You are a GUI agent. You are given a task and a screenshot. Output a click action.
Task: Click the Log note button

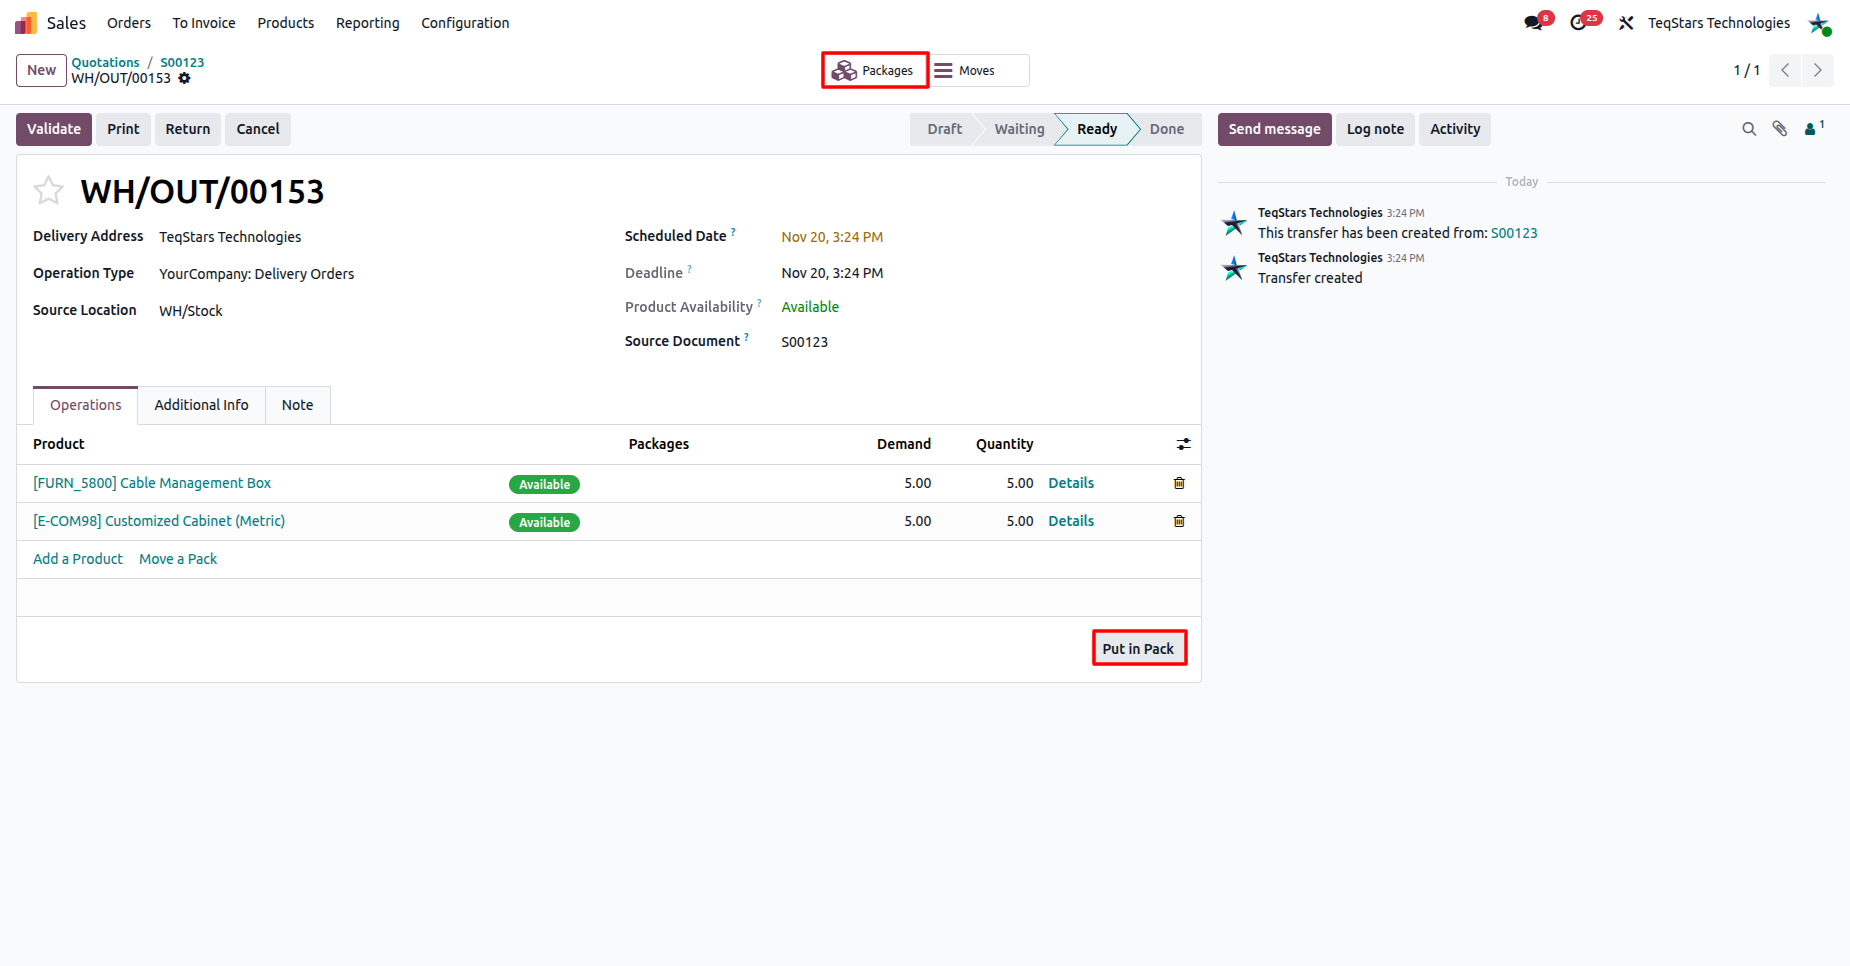1375,129
